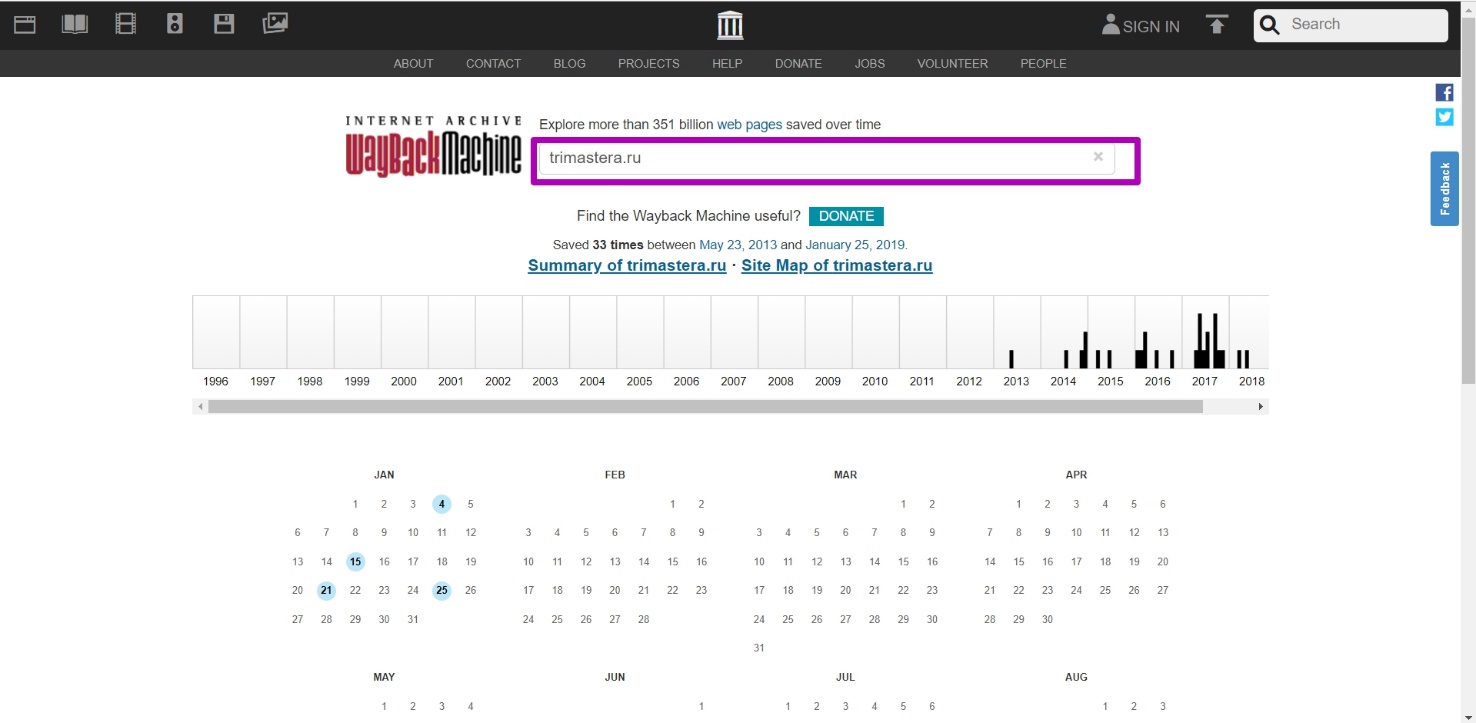1476x723 pixels.
Task: Open Summary of trimastera.ru
Action: pos(627,266)
